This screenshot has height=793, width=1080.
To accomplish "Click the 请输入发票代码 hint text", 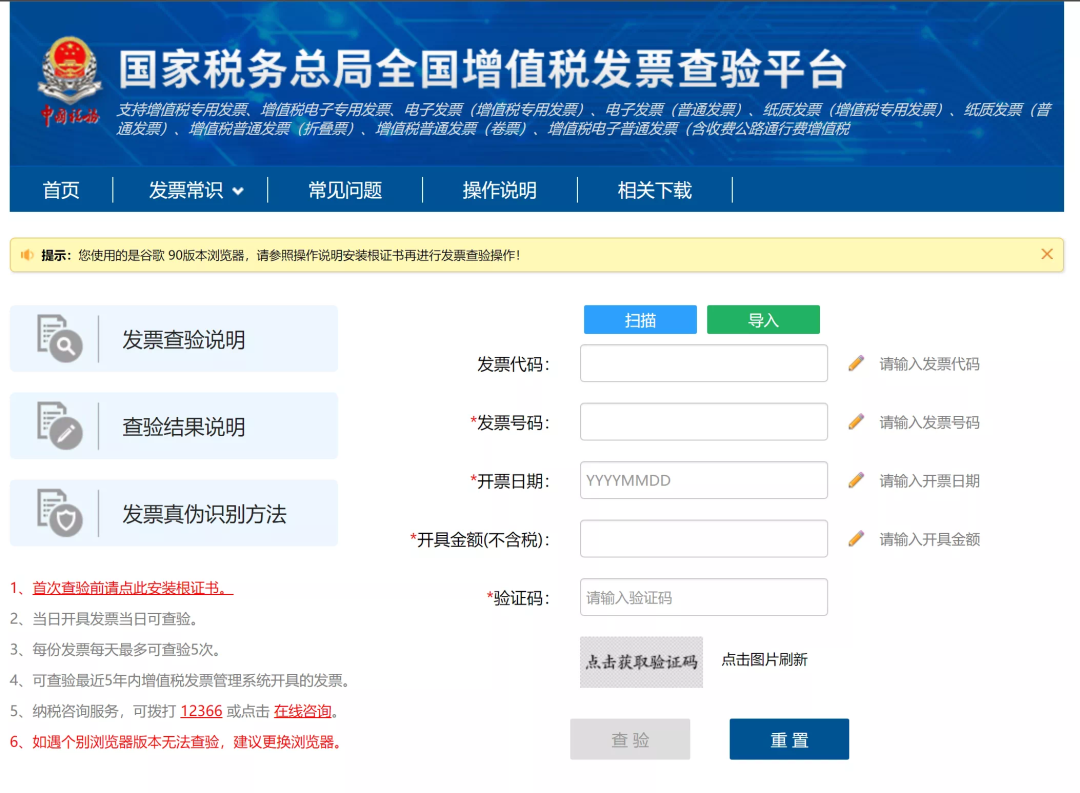I will (x=929, y=364).
